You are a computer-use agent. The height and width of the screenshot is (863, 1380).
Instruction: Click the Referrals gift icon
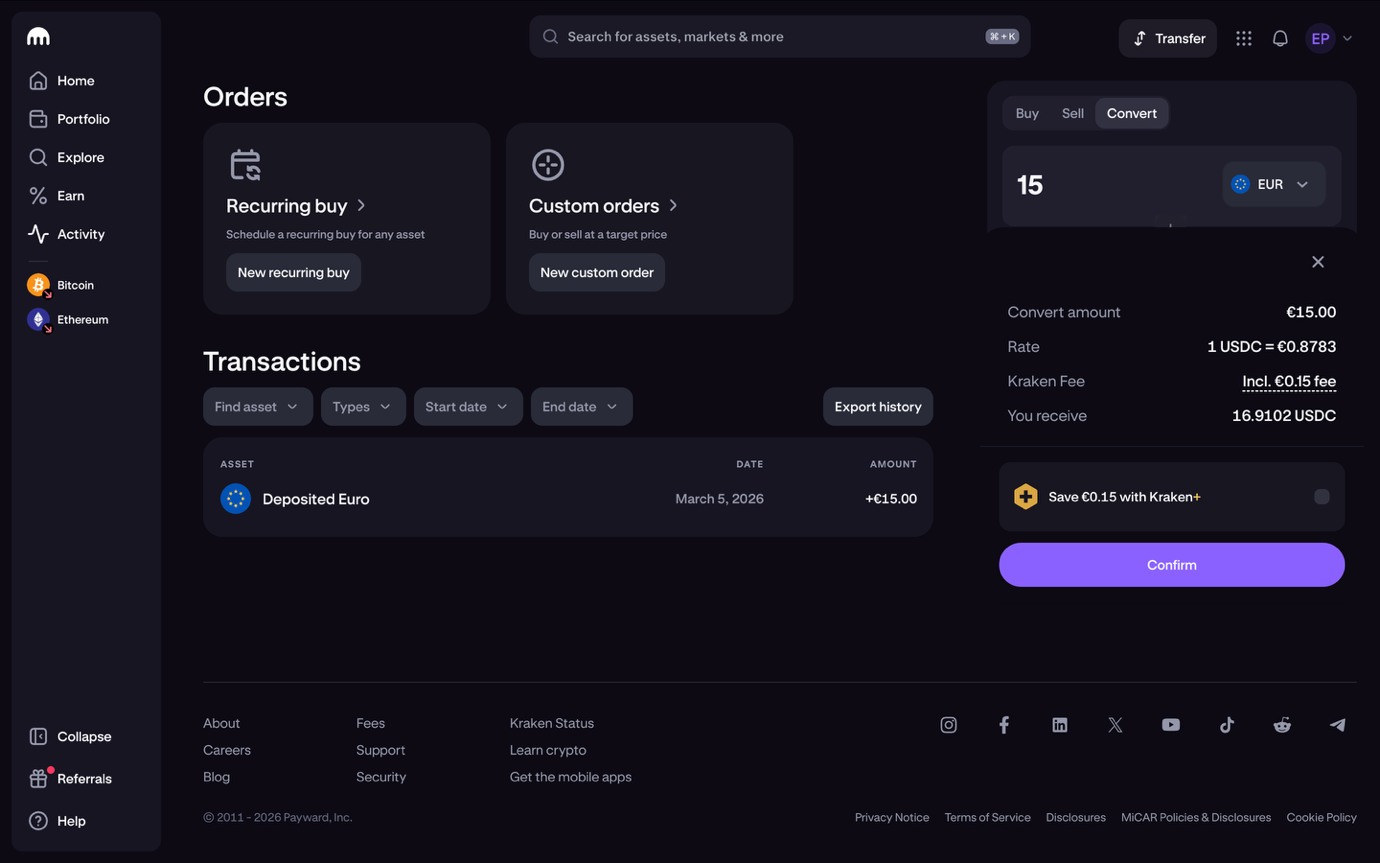(38, 779)
